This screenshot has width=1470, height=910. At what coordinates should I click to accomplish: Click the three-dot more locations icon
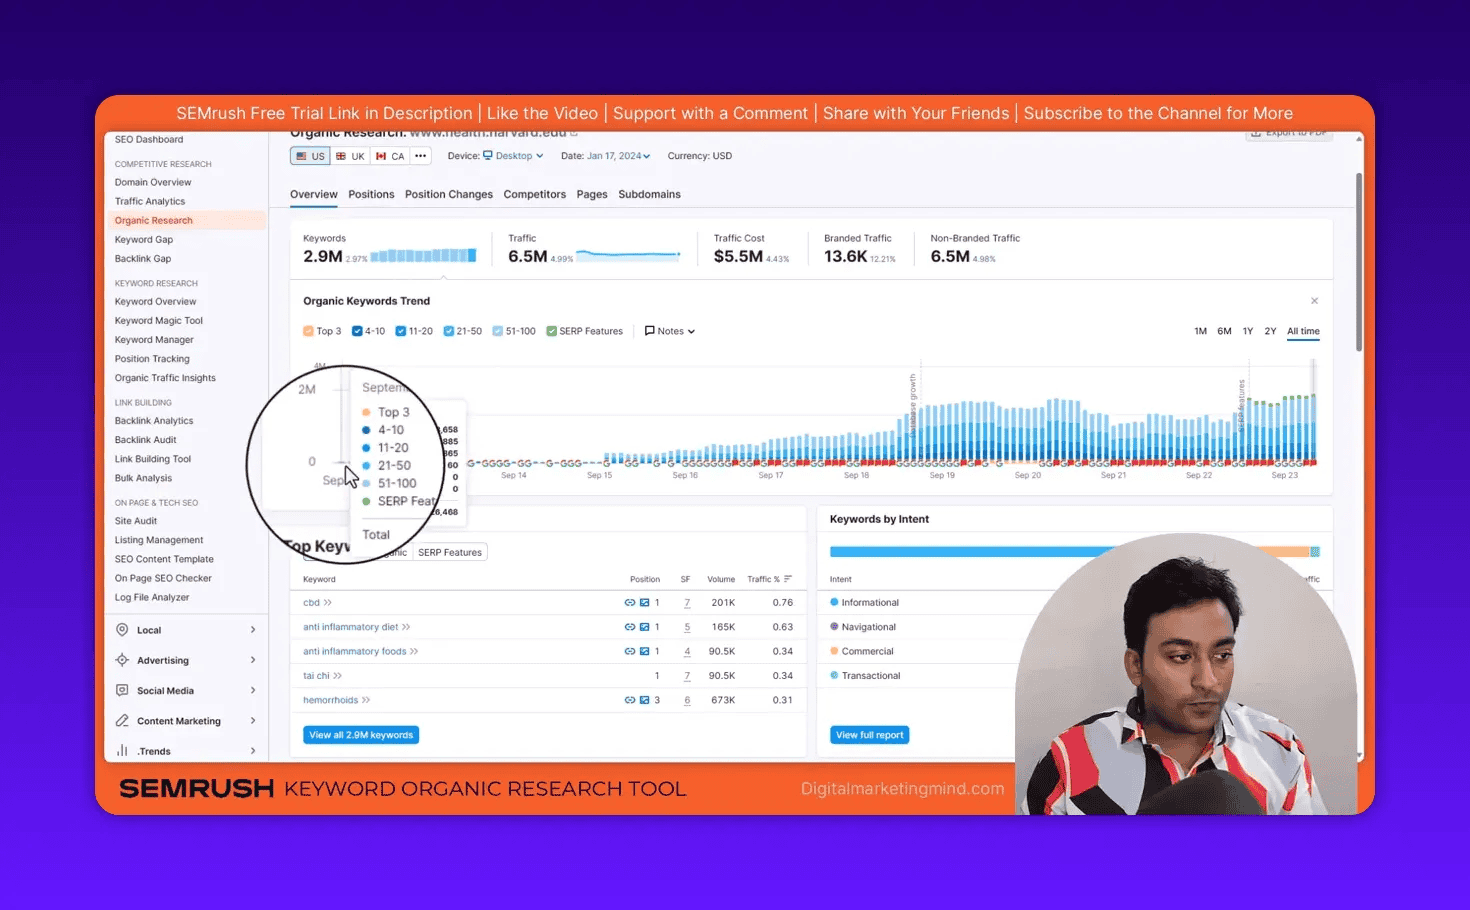pyautogui.click(x=420, y=156)
